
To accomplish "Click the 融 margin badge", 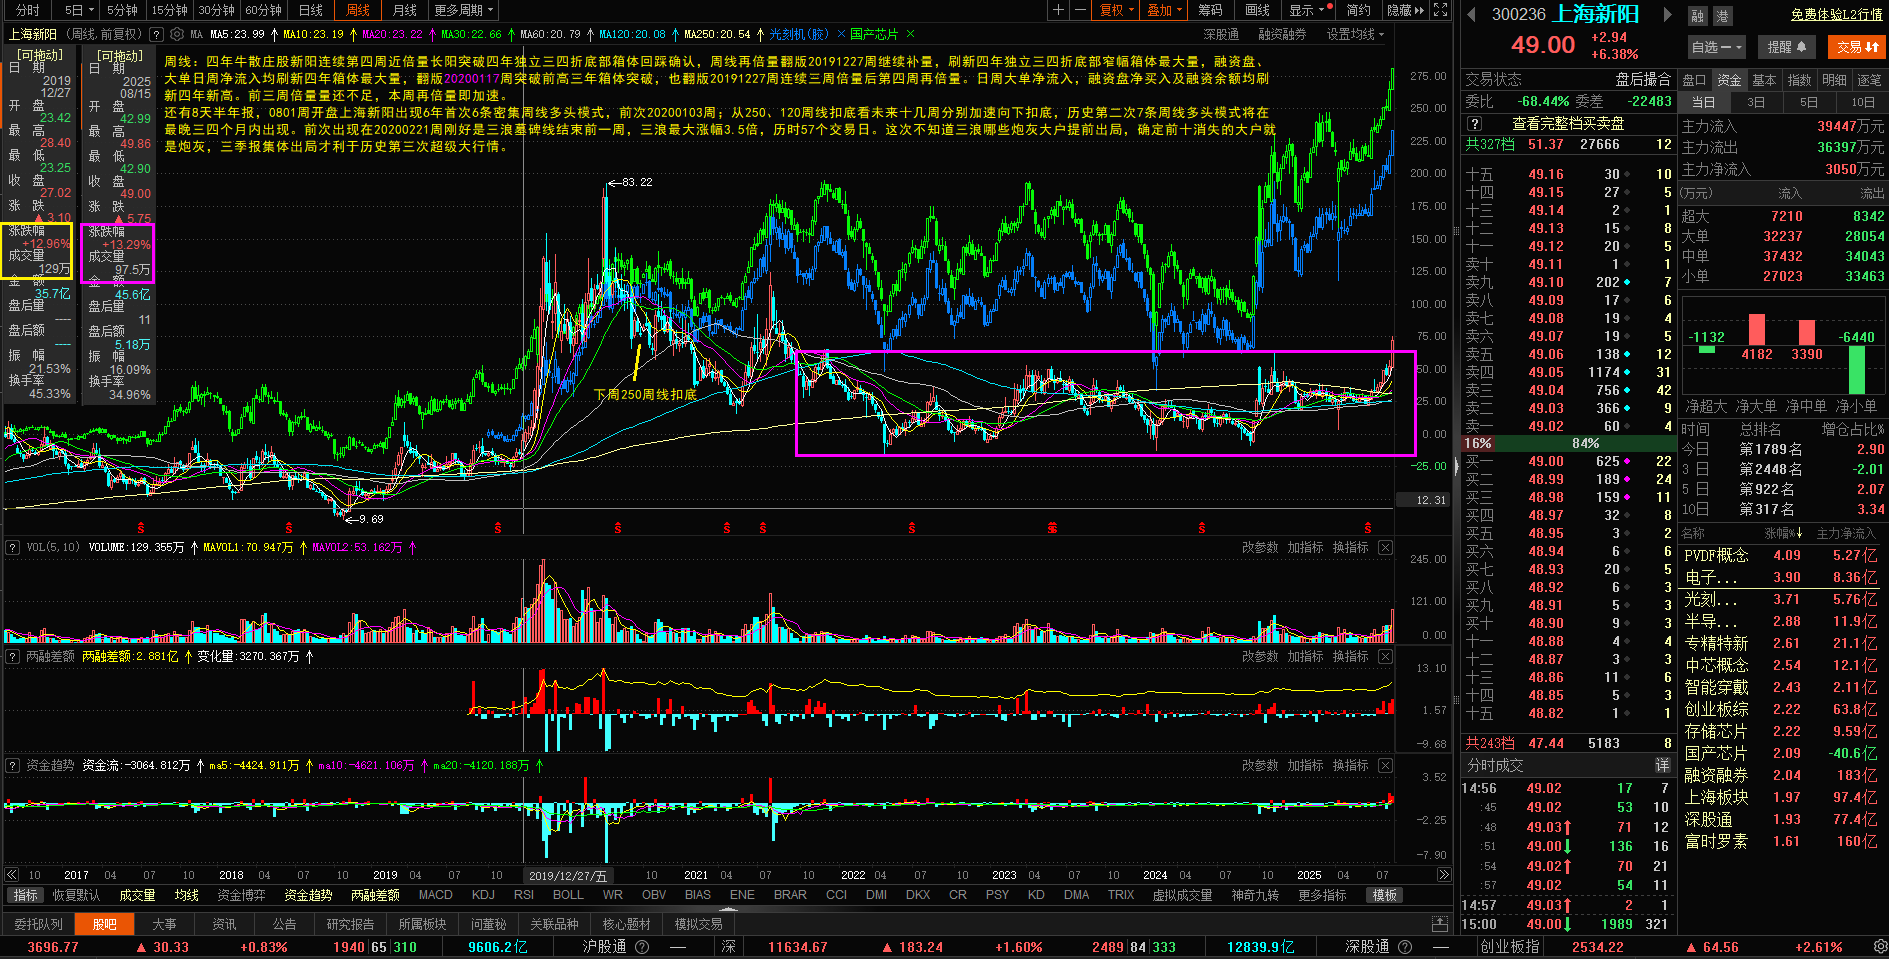I will tap(1697, 16).
